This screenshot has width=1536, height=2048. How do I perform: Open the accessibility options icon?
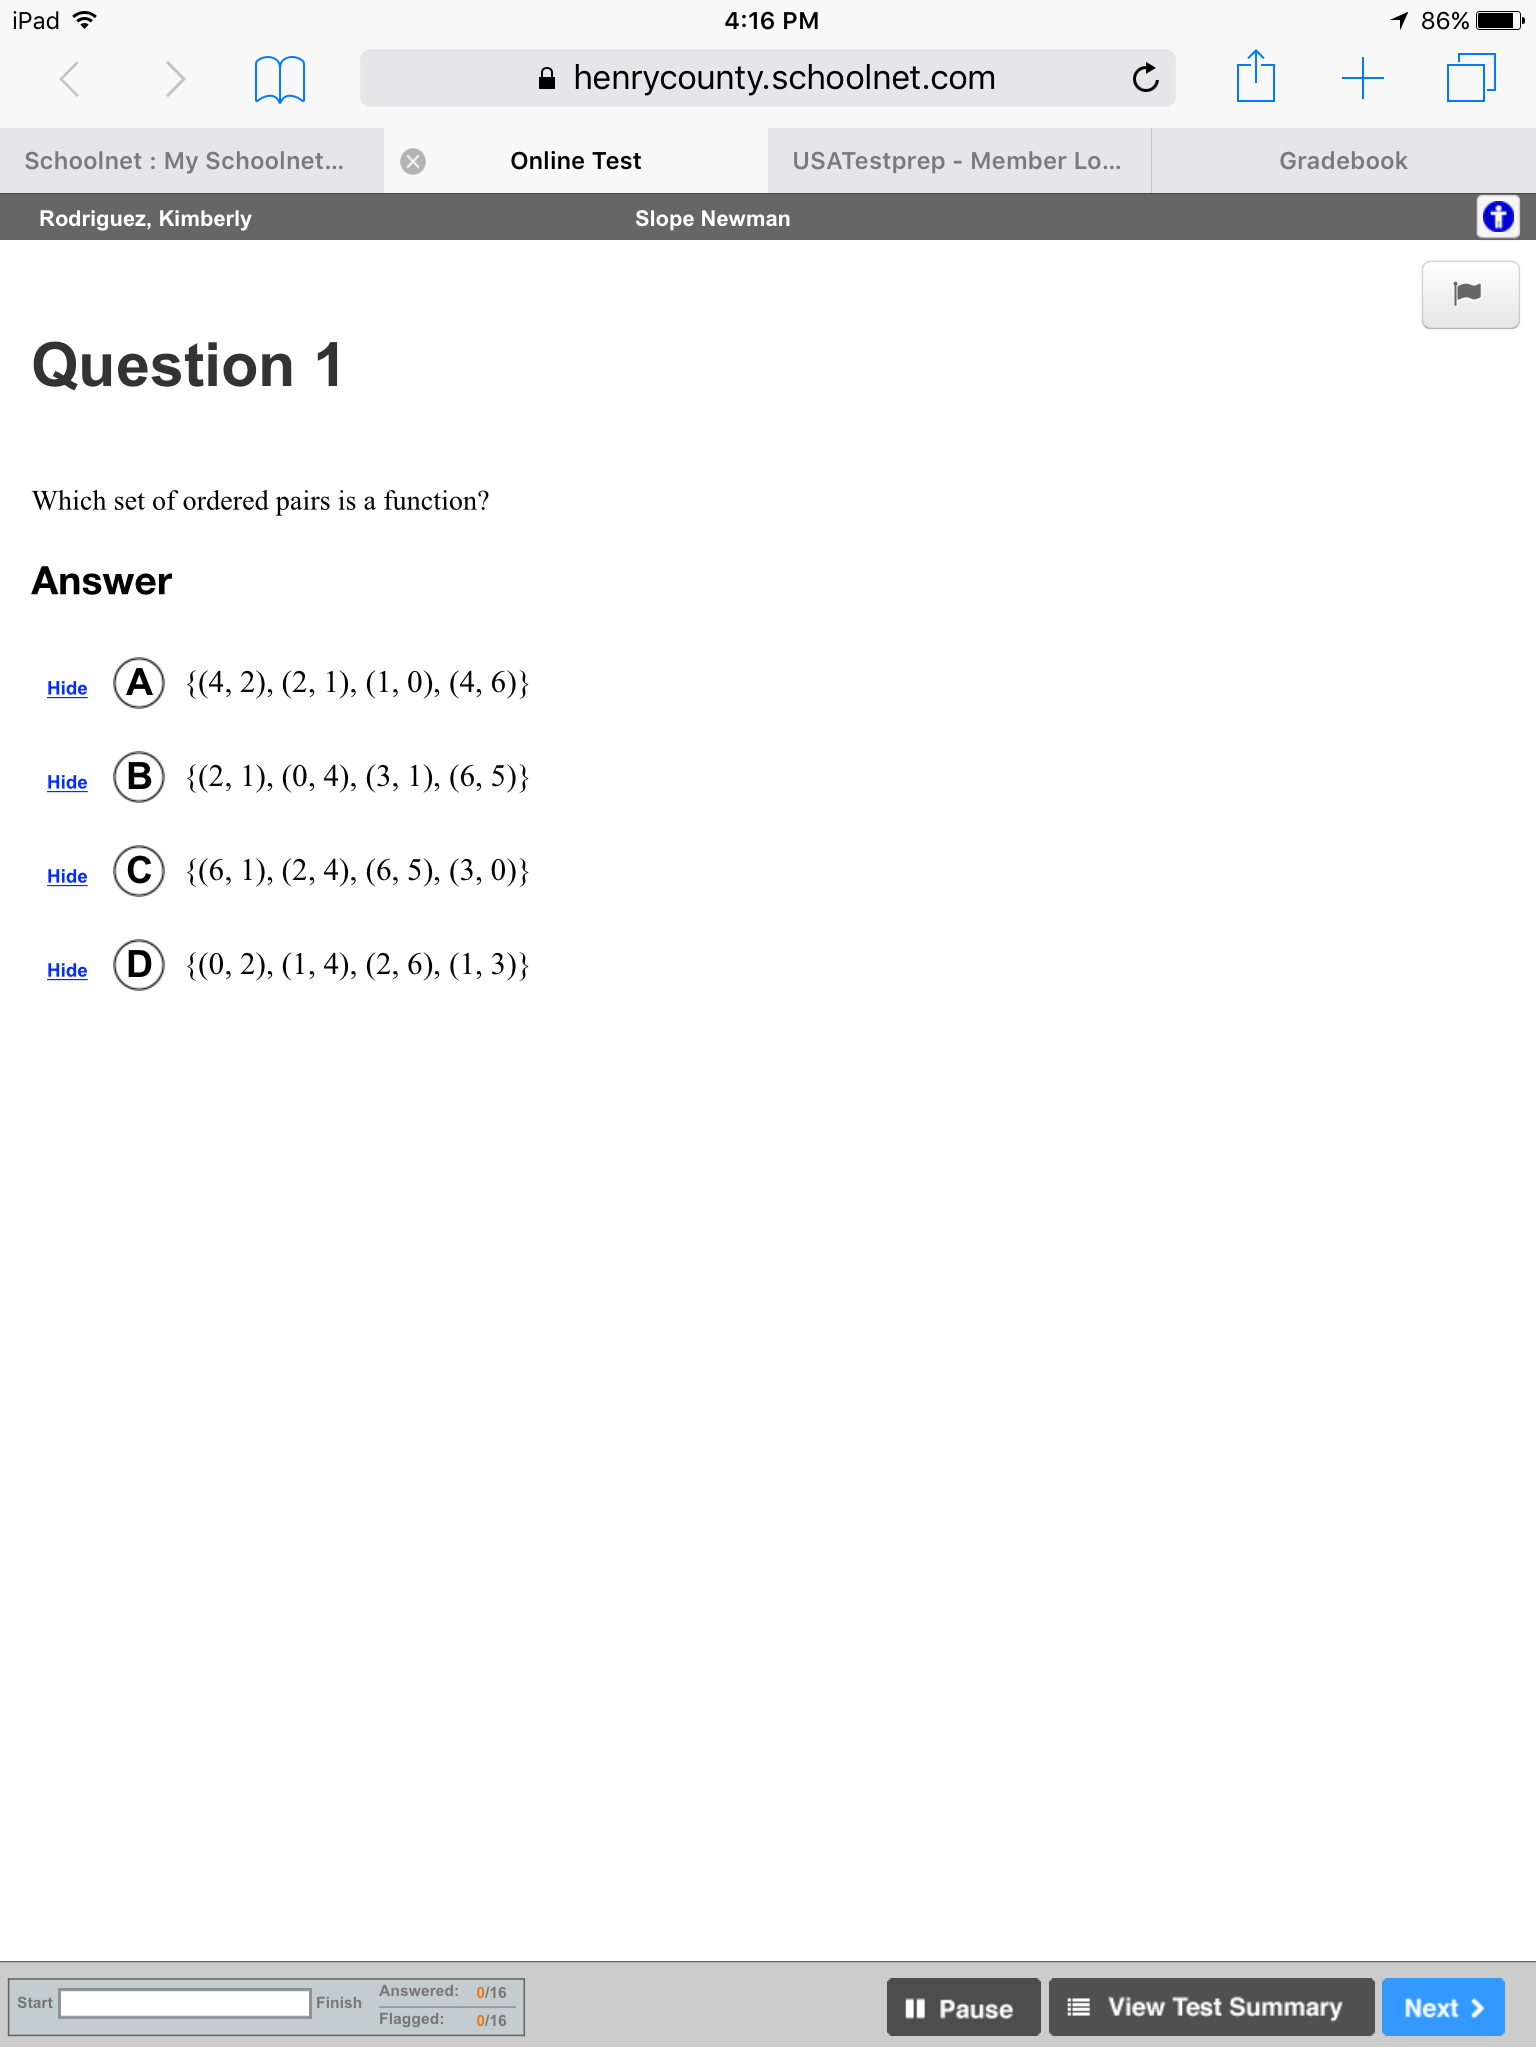click(x=1498, y=216)
